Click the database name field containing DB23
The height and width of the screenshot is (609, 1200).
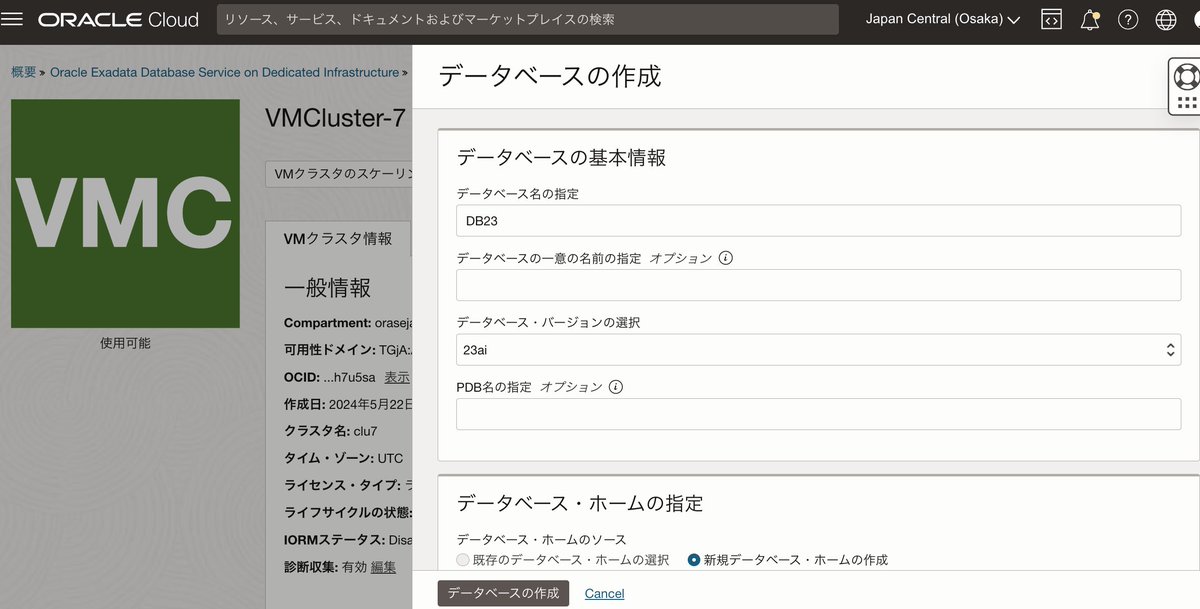[x=818, y=221]
